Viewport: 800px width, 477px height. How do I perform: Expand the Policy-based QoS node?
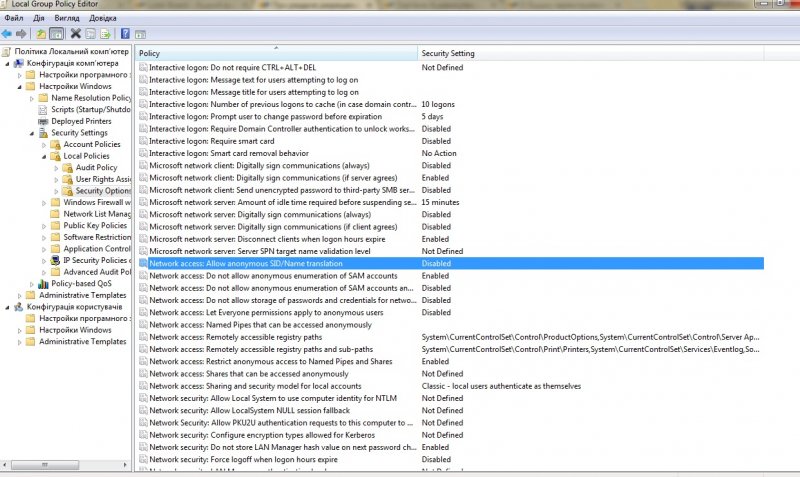32,283
